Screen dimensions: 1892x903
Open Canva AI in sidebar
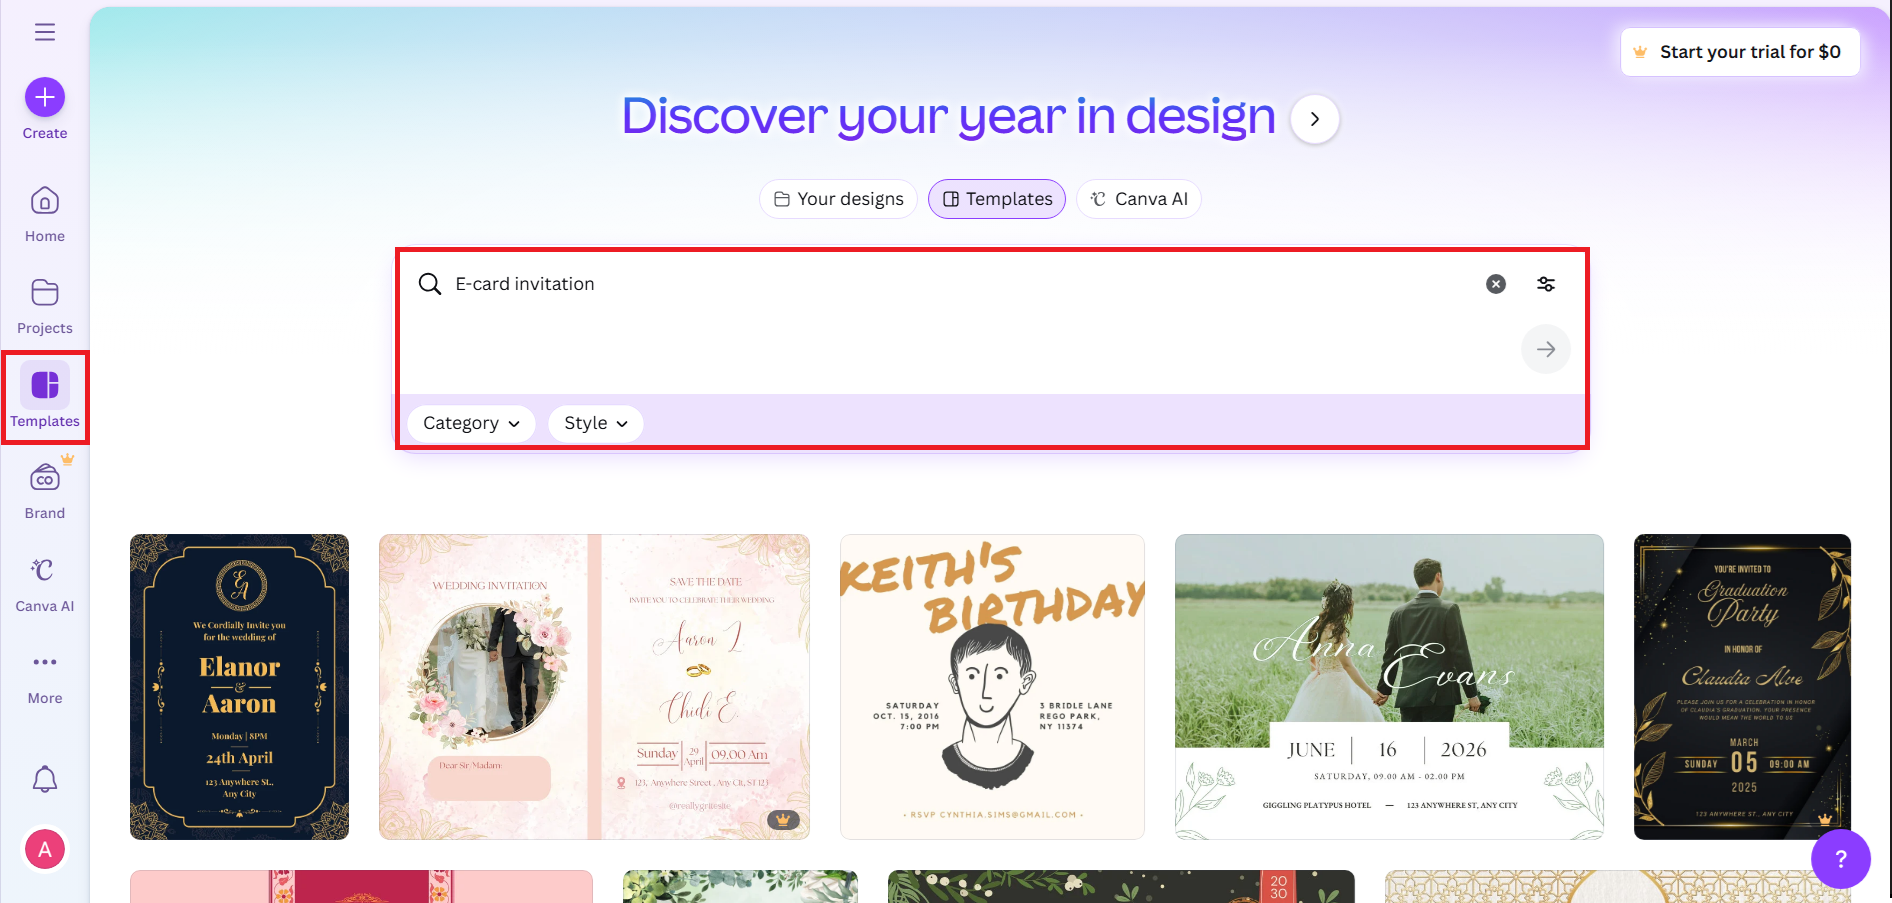[45, 584]
